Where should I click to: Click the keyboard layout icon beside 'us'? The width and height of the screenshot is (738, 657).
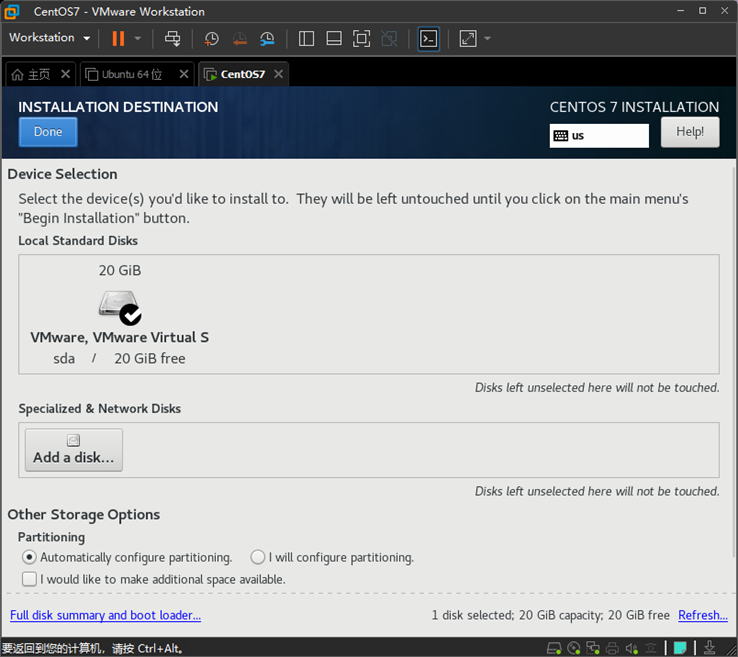[561, 136]
